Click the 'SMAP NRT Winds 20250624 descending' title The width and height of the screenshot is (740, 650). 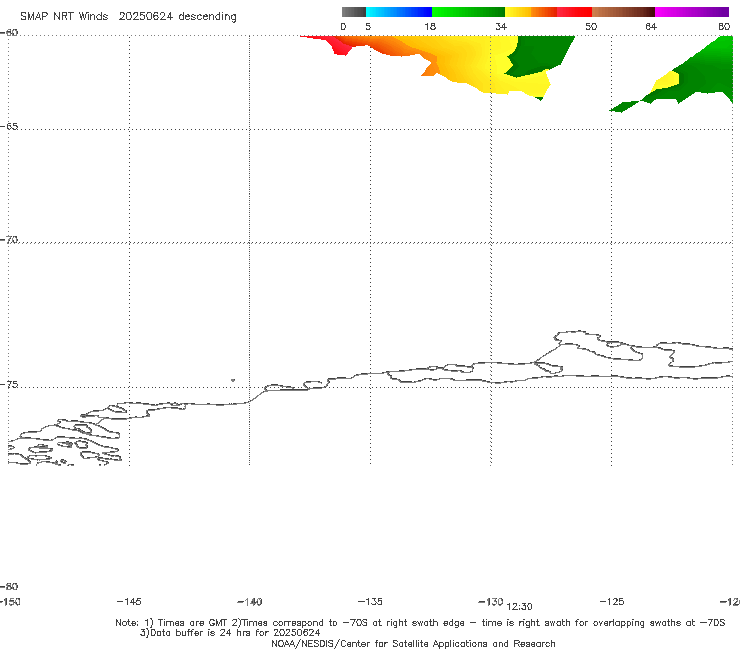[x=128, y=17]
